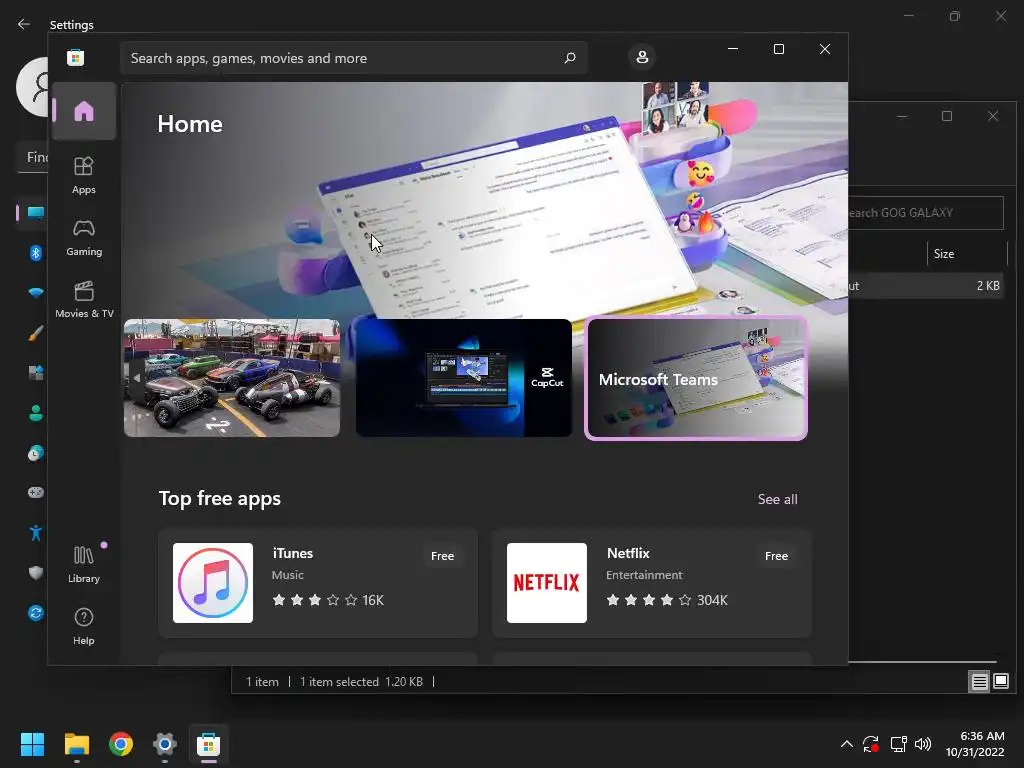Screen dimensions: 1024x768
Task: Open Apps category icon in Settings sidebar
Action: pos(36,373)
